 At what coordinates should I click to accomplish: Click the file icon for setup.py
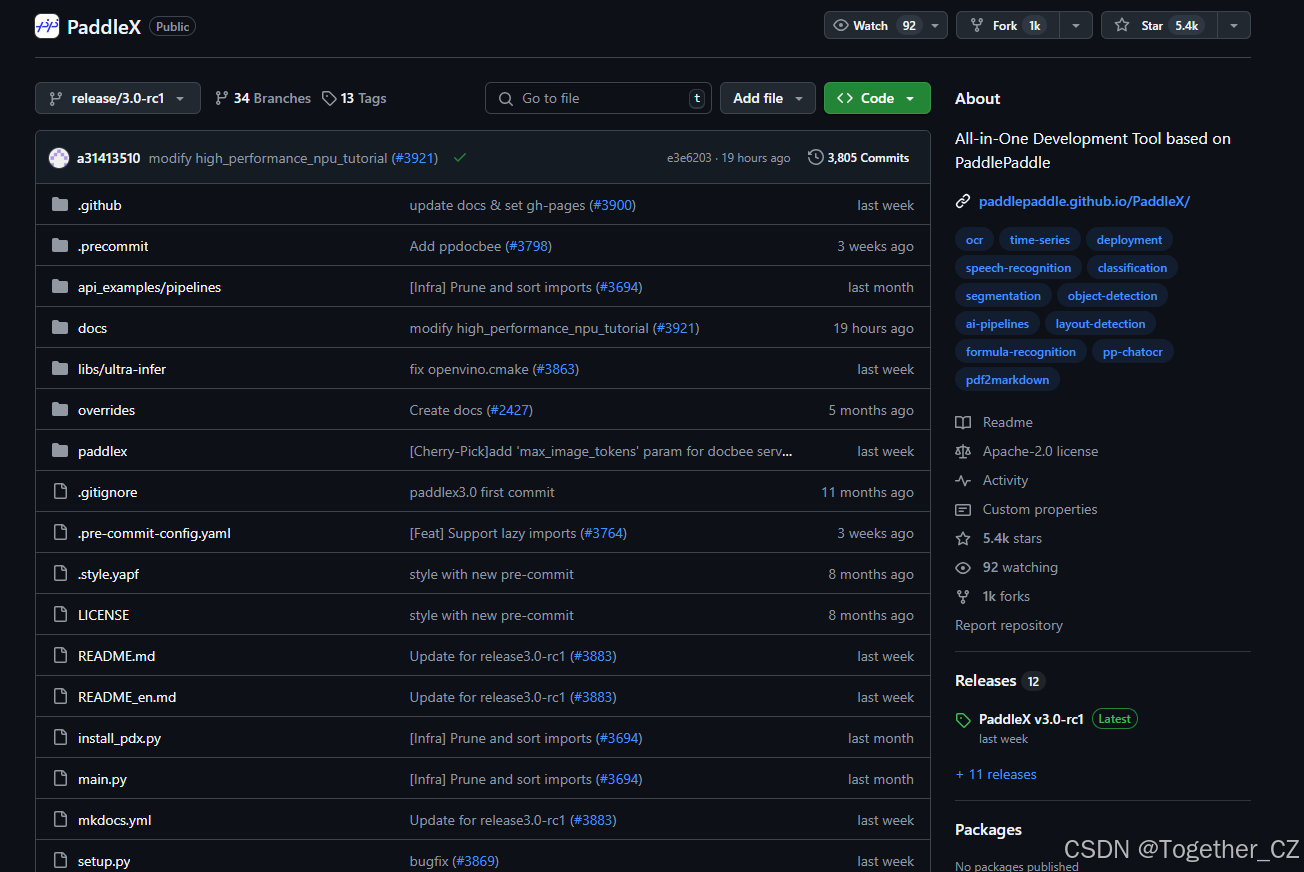click(x=60, y=861)
